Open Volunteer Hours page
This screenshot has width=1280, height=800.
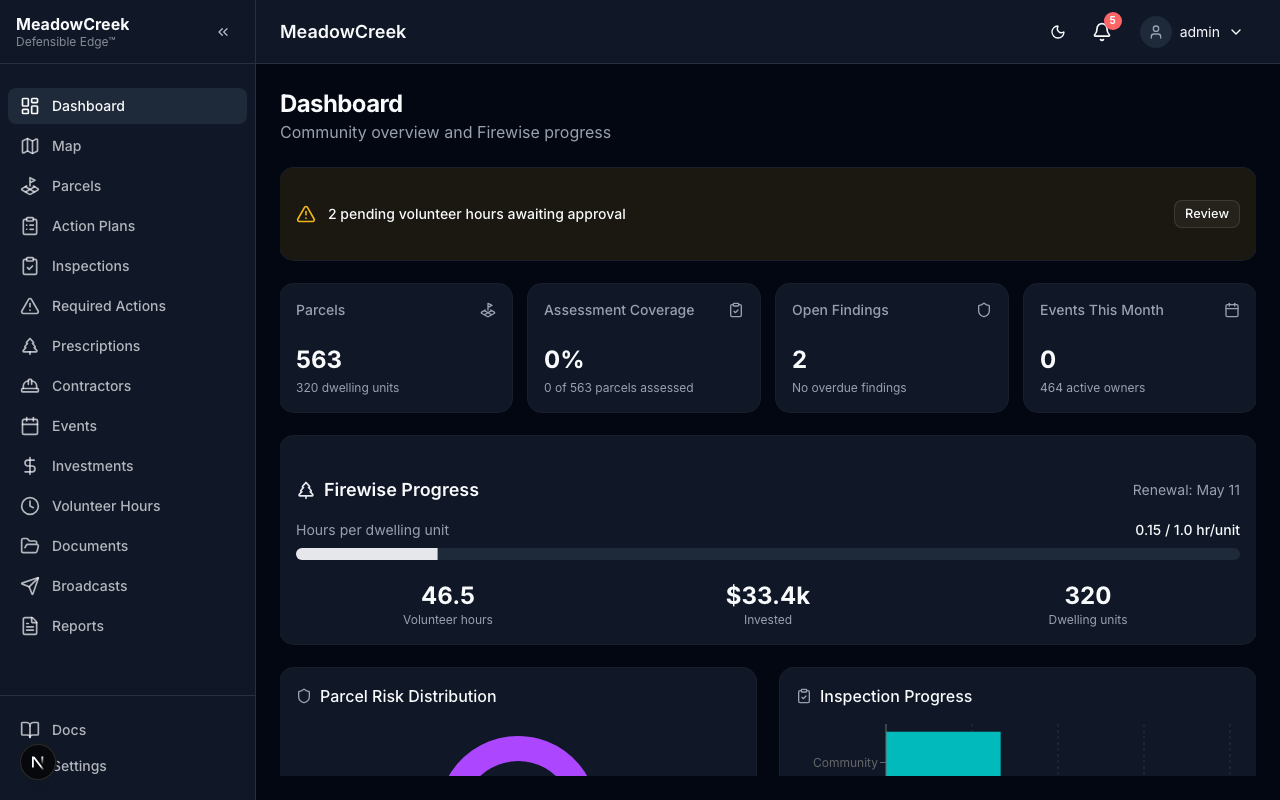point(127,506)
